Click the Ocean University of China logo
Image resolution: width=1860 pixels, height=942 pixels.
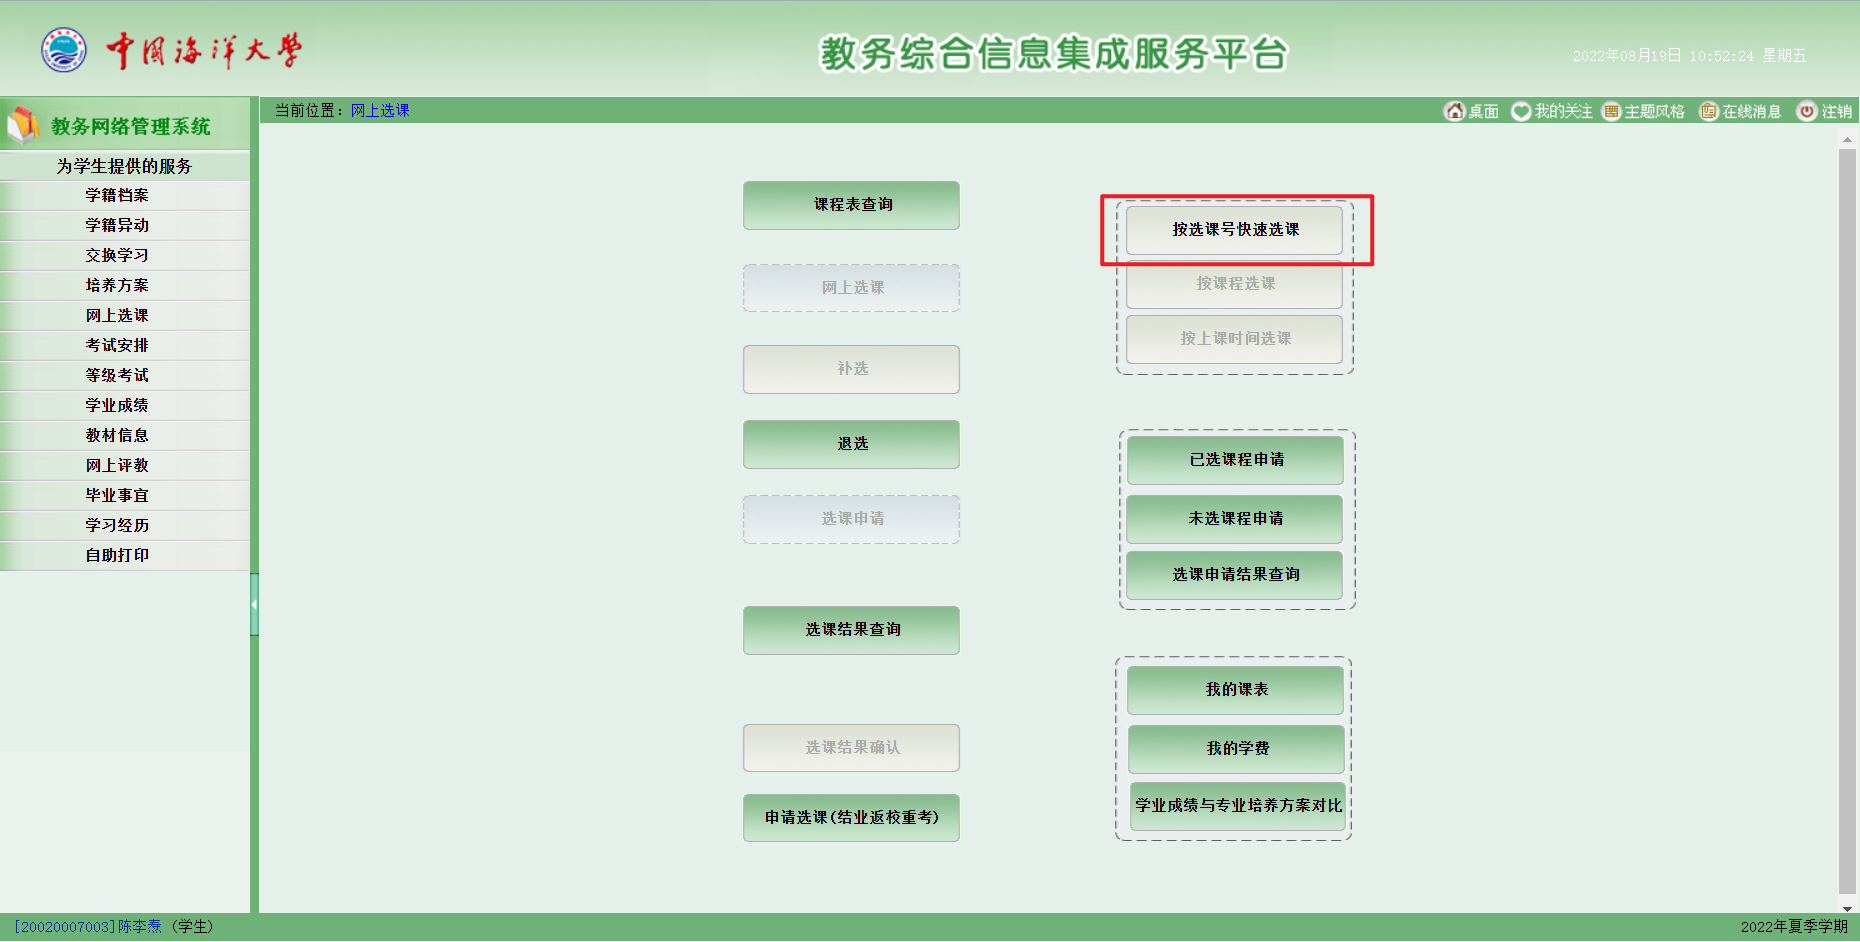click(64, 50)
